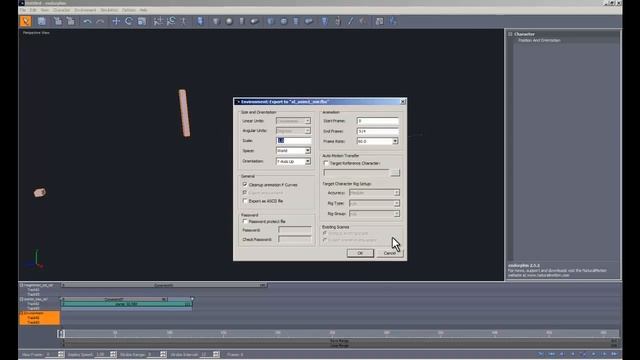The width and height of the screenshot is (640, 360).
Task: Open the Character menu
Action: coord(62,10)
